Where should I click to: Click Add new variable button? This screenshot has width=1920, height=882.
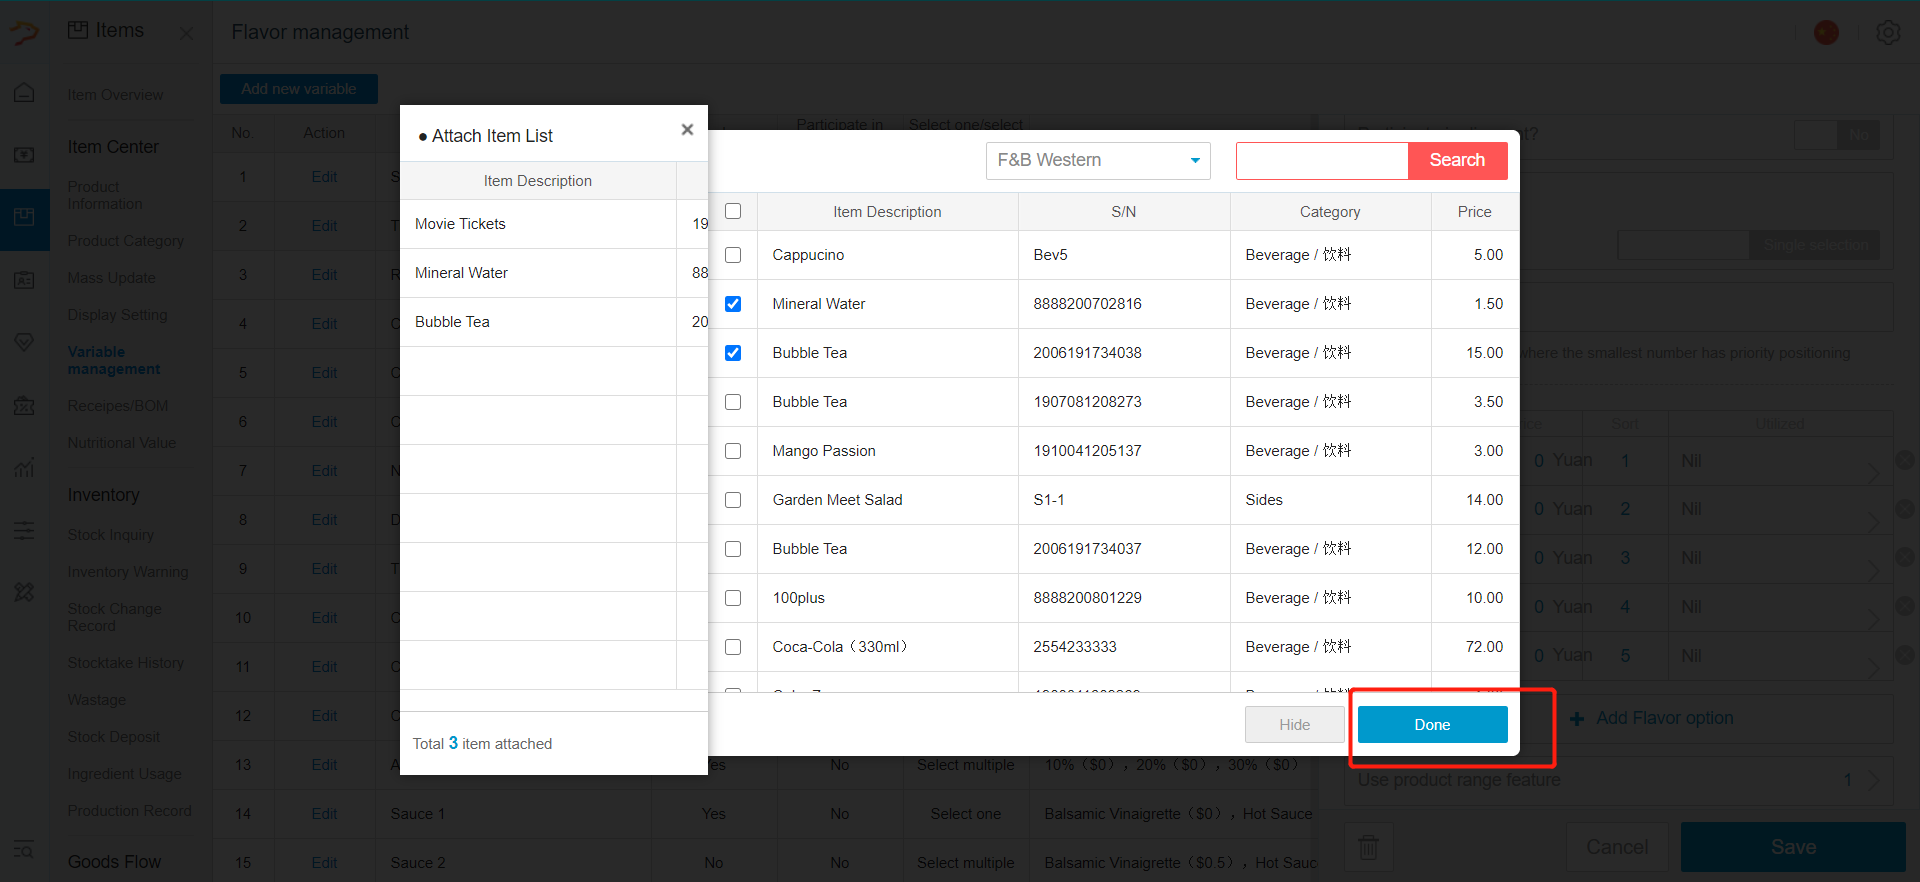(x=299, y=89)
